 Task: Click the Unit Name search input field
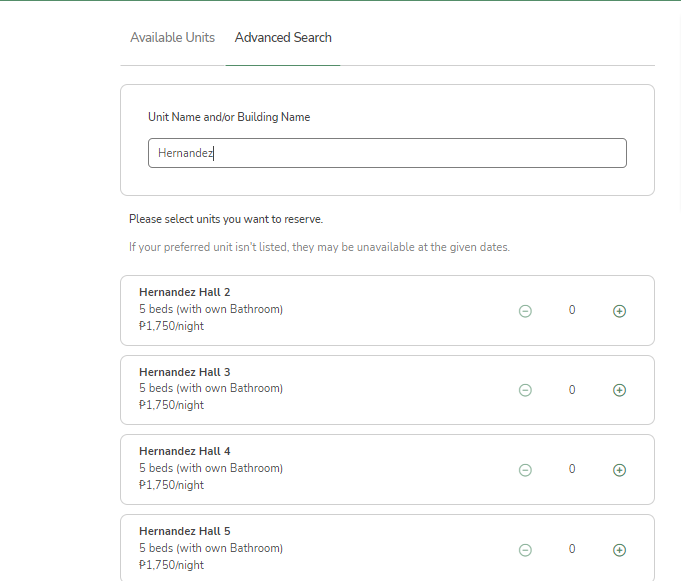click(387, 153)
